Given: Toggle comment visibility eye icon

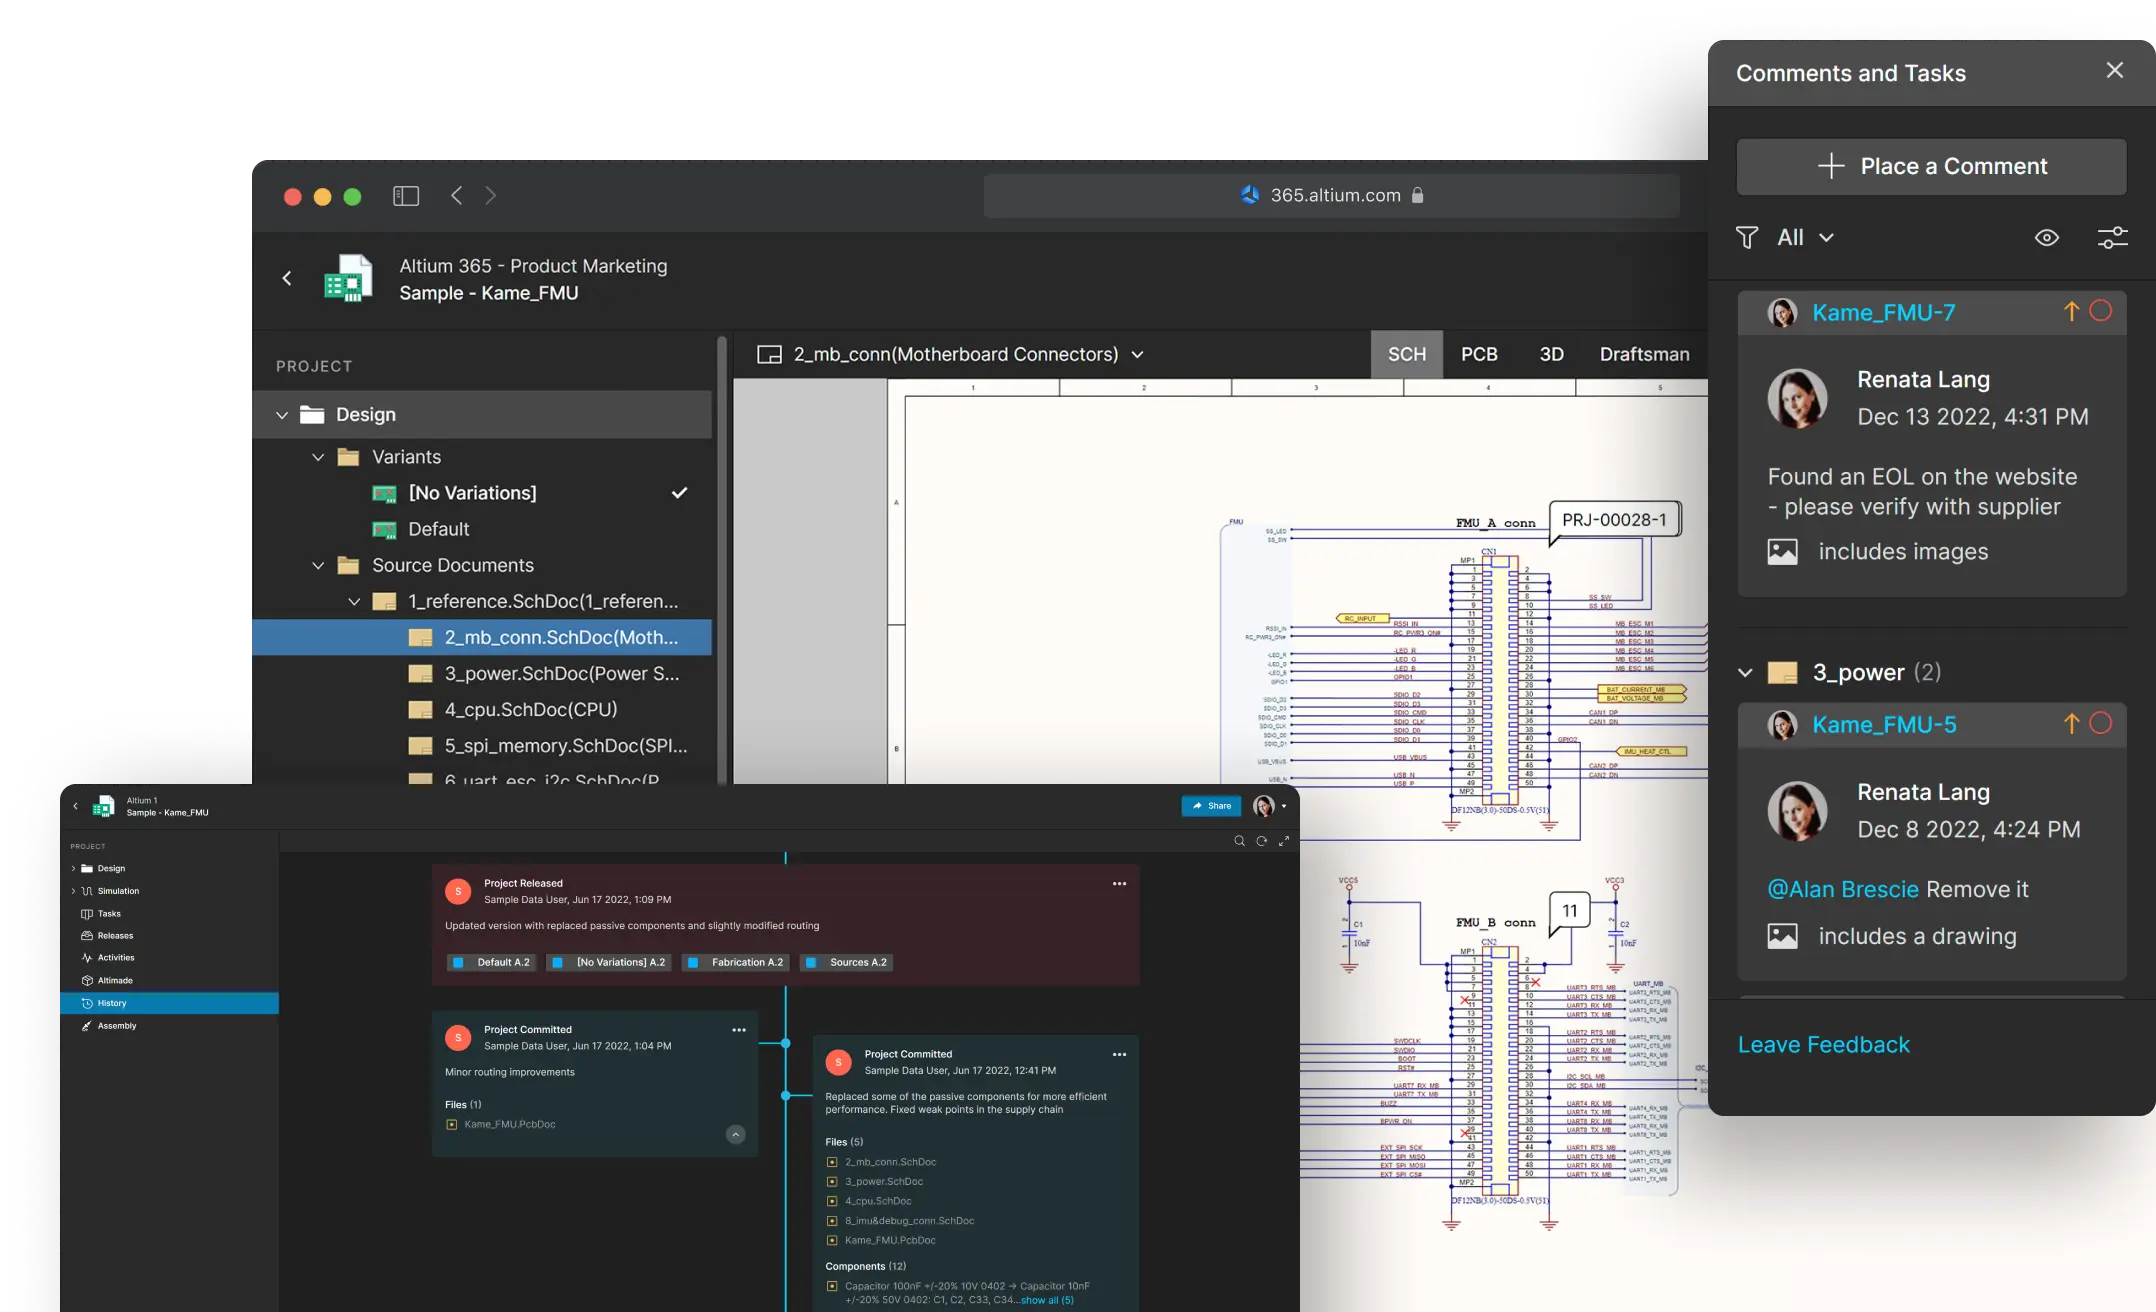Looking at the screenshot, I should coord(2046,237).
